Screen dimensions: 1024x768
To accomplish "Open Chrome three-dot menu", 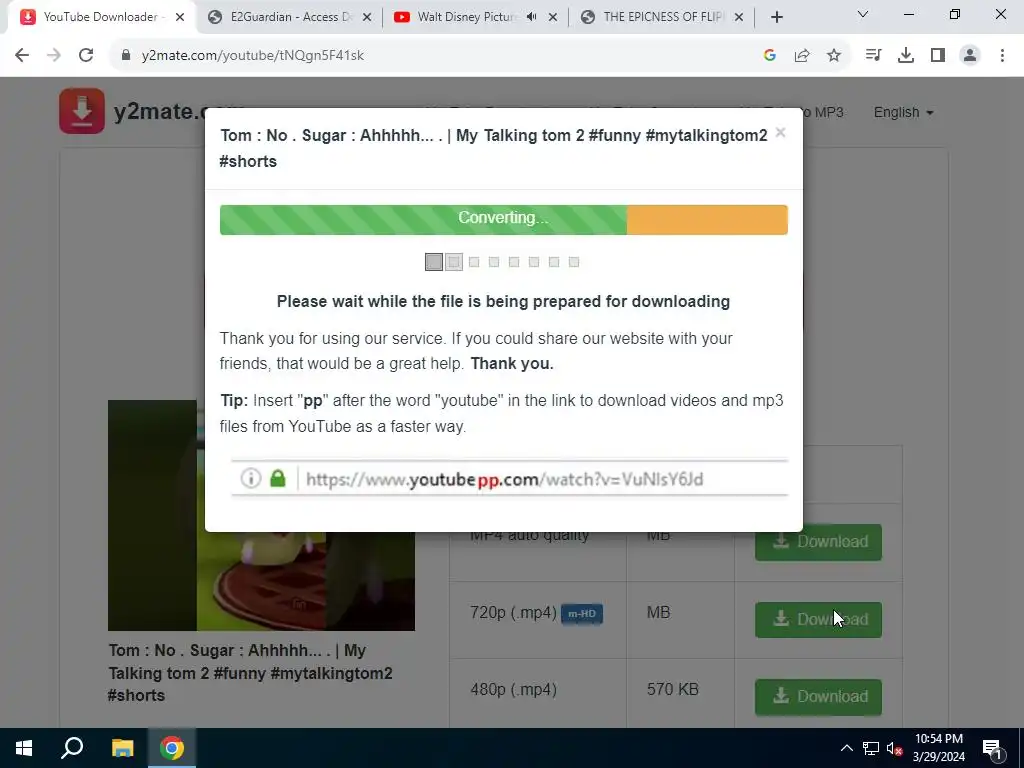I will click(x=1002, y=56).
